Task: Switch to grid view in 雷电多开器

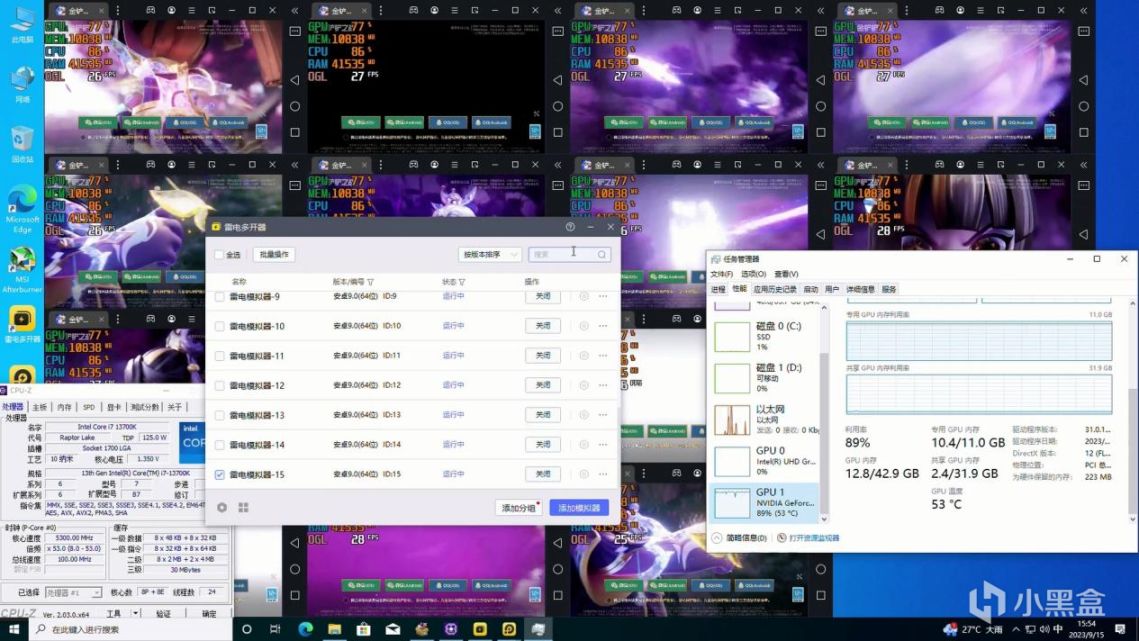Action: point(243,507)
